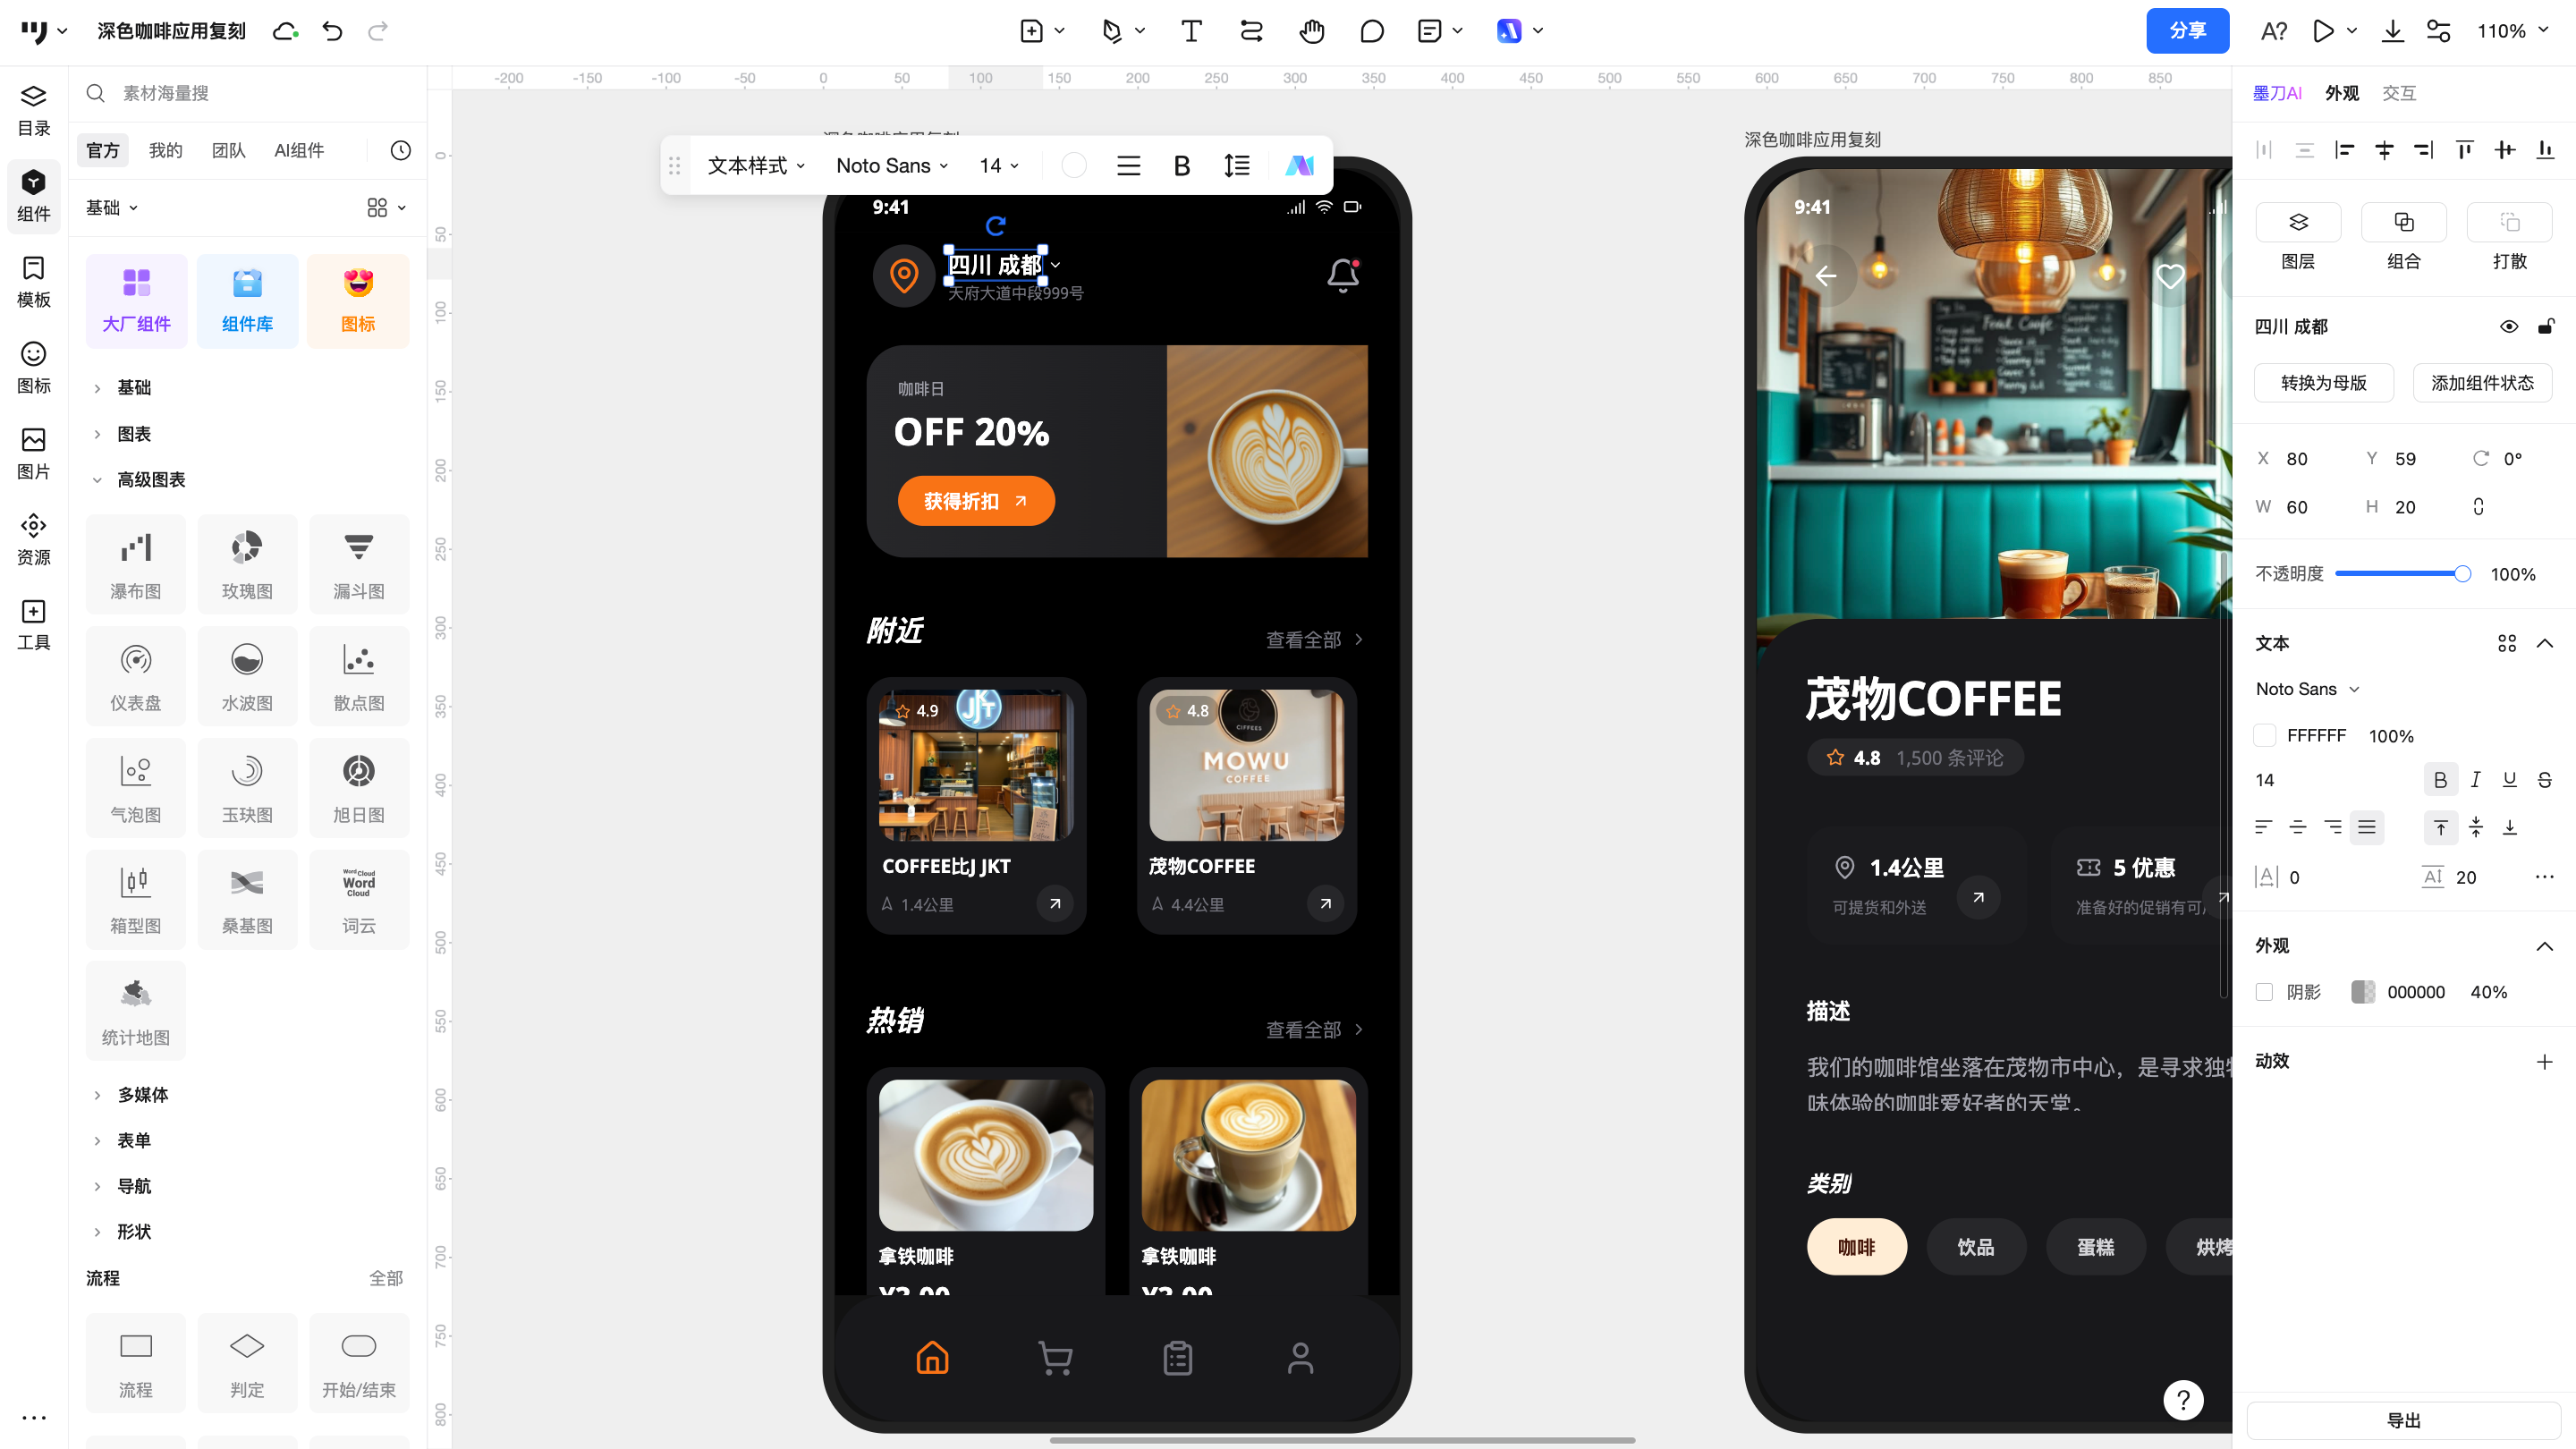Click the undo arrow
The image size is (2576, 1449).
click(332, 31)
